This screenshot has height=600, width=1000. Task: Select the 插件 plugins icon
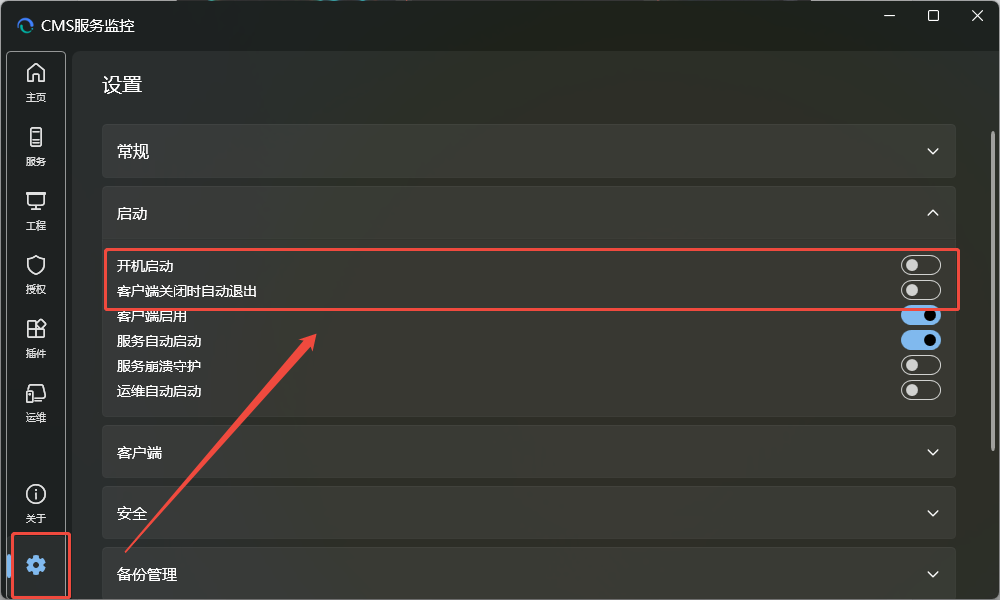point(36,337)
